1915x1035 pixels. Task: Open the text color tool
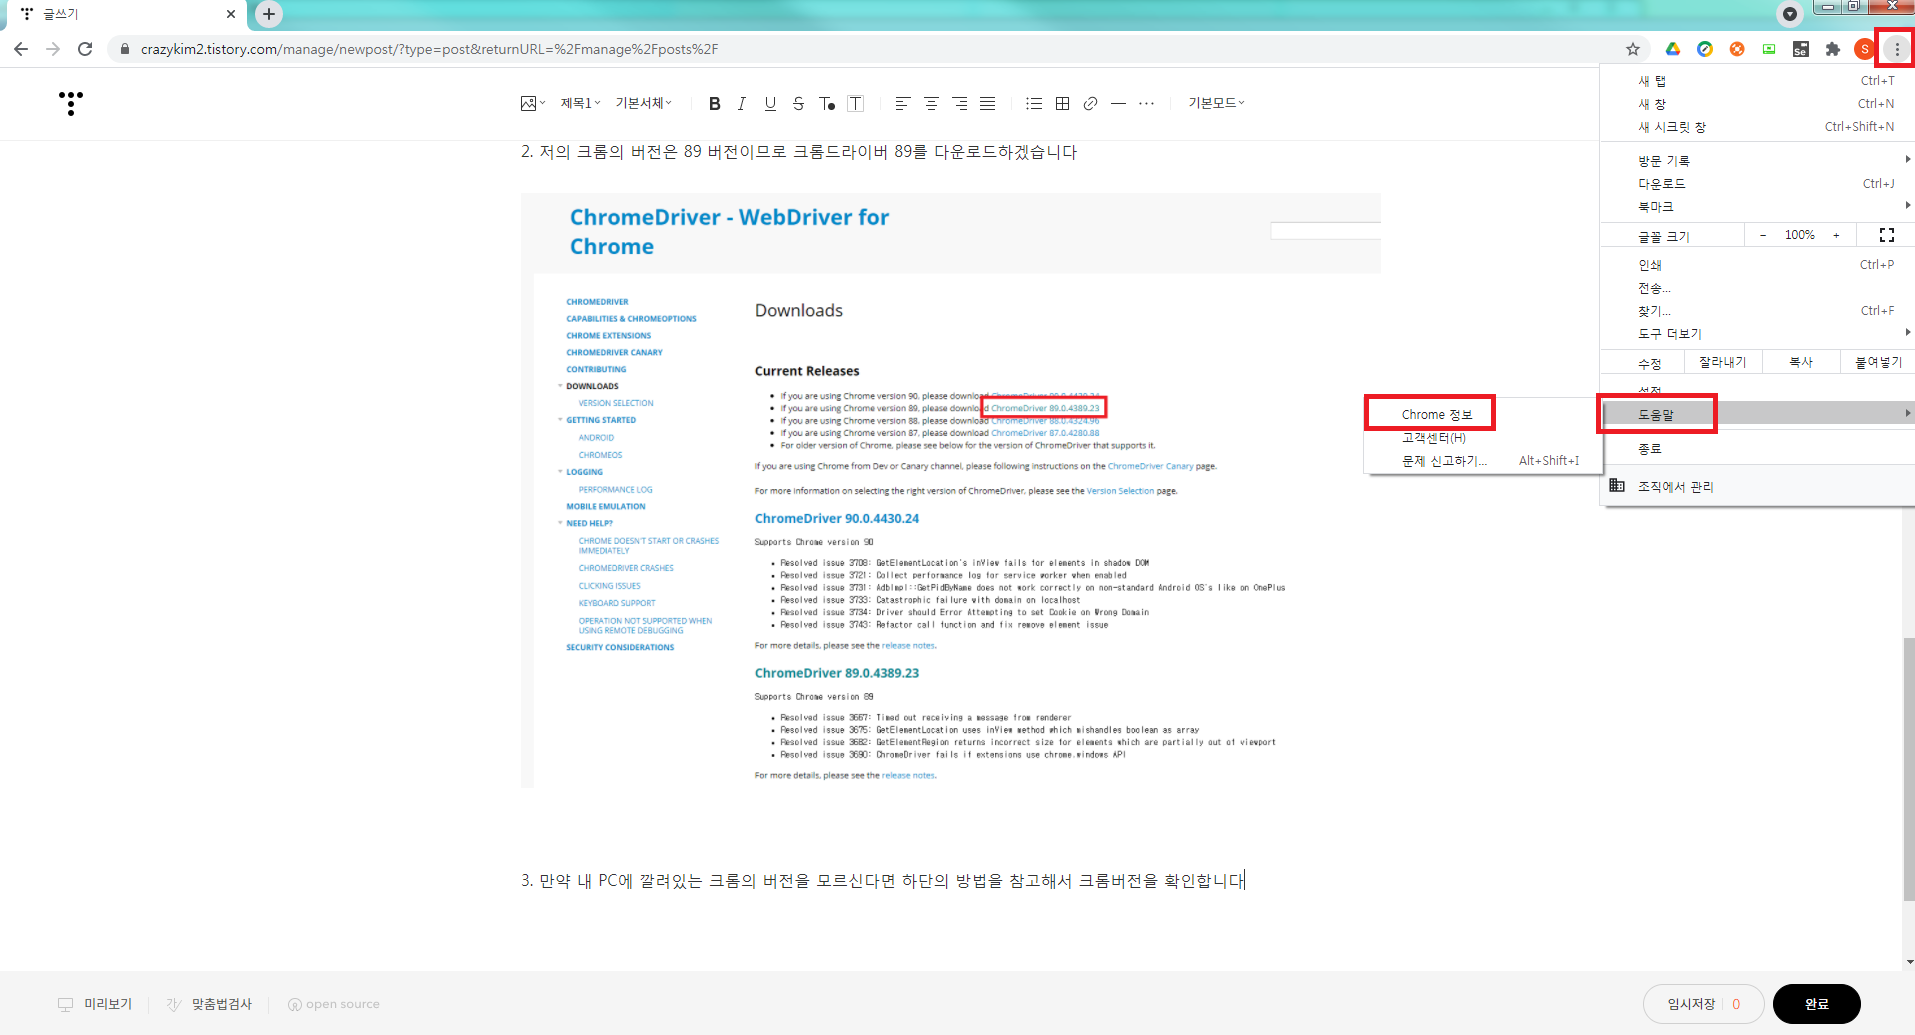827,103
